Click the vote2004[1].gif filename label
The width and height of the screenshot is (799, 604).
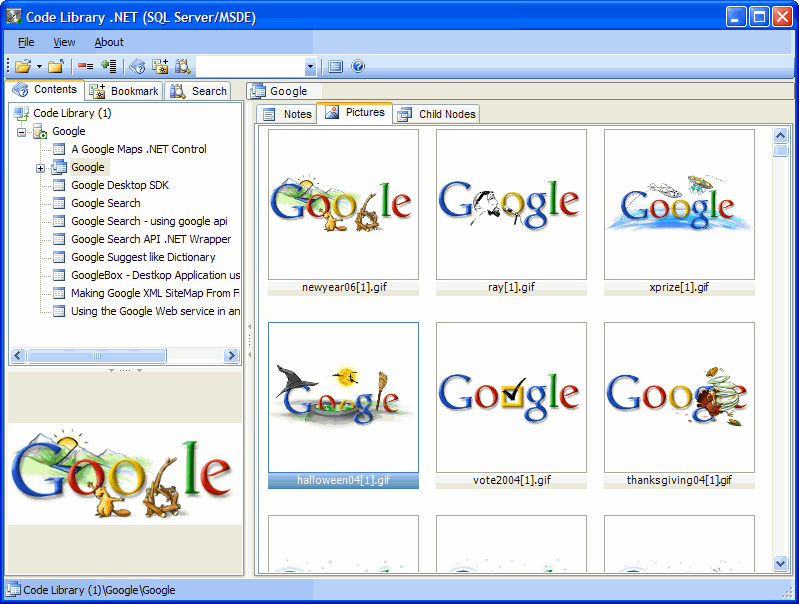tap(512, 480)
